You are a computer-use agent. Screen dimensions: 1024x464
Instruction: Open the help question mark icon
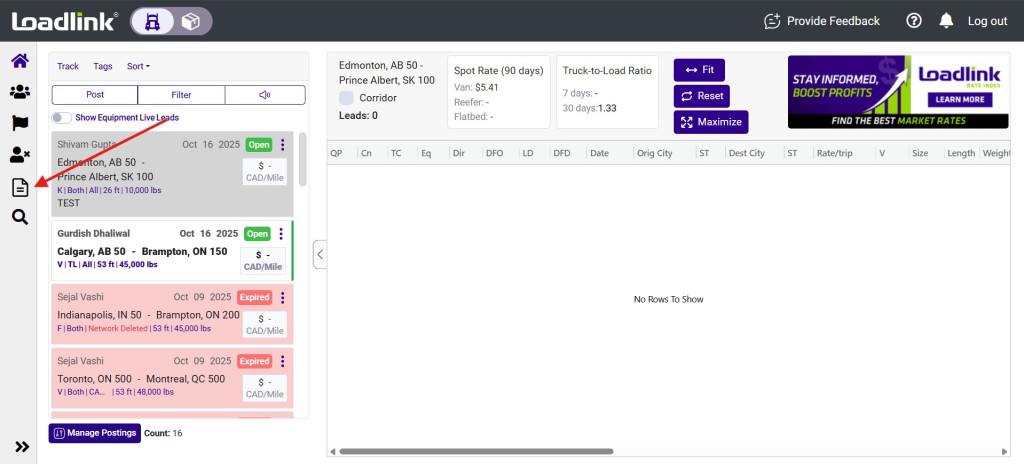click(x=913, y=21)
